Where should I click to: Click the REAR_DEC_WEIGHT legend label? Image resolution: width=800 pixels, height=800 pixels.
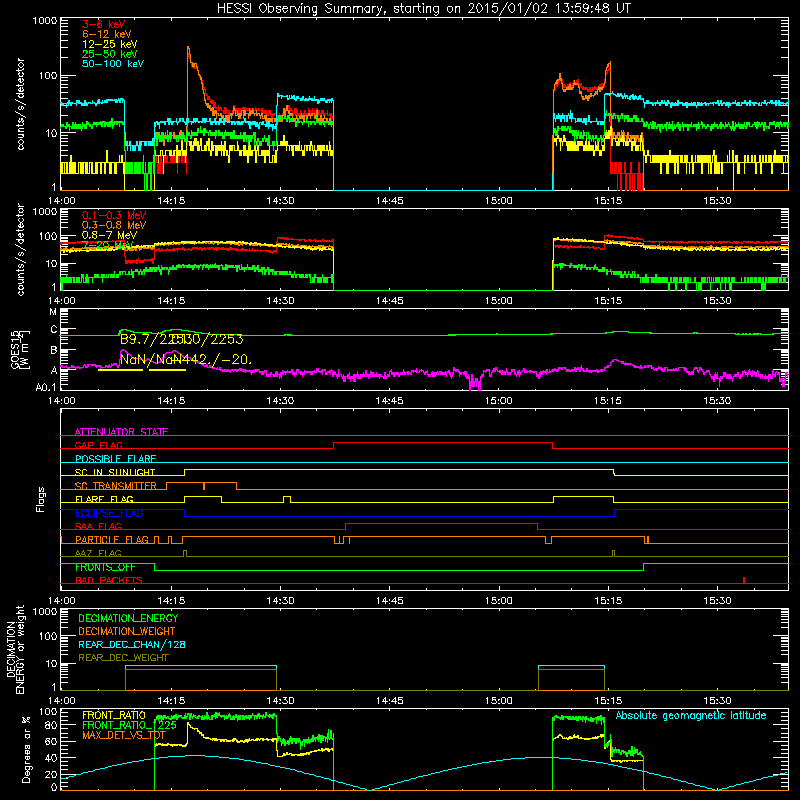click(123, 658)
